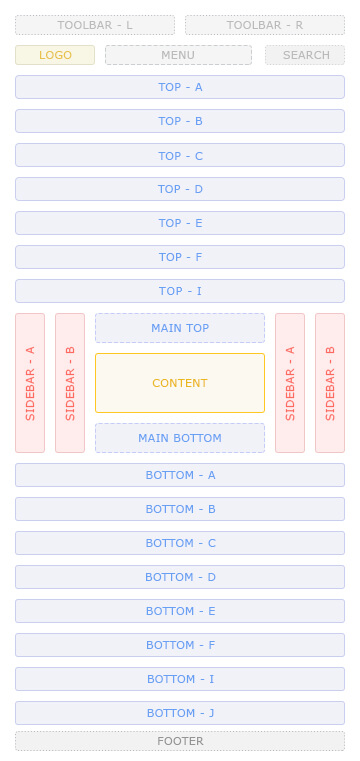Select the TOP - A position

click(180, 87)
